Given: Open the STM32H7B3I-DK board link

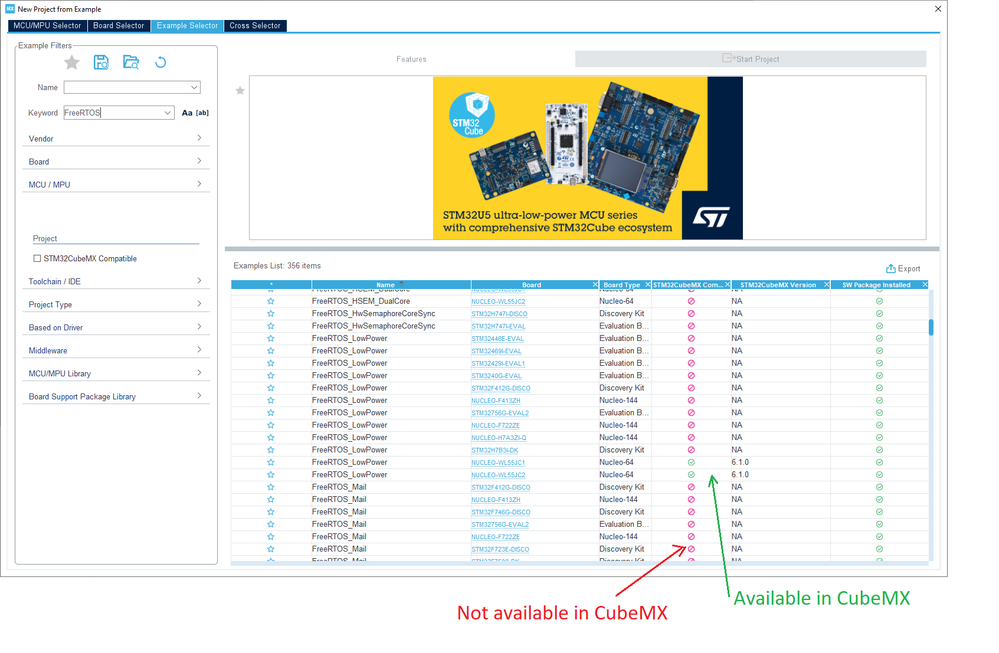Looking at the screenshot, I should (x=494, y=450).
